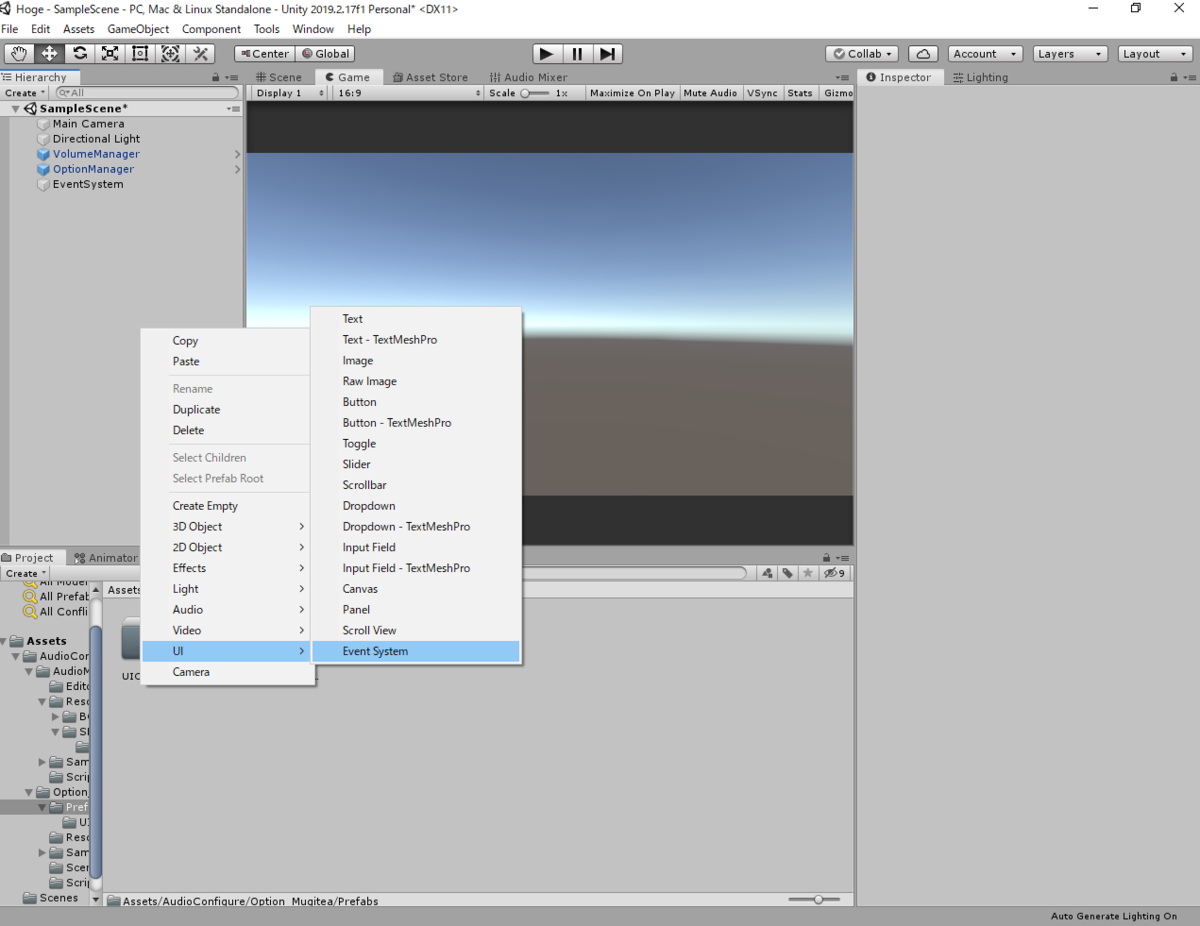1200x926 pixels.
Task: Select the Rect Transform tool
Action: pyautogui.click(x=140, y=53)
